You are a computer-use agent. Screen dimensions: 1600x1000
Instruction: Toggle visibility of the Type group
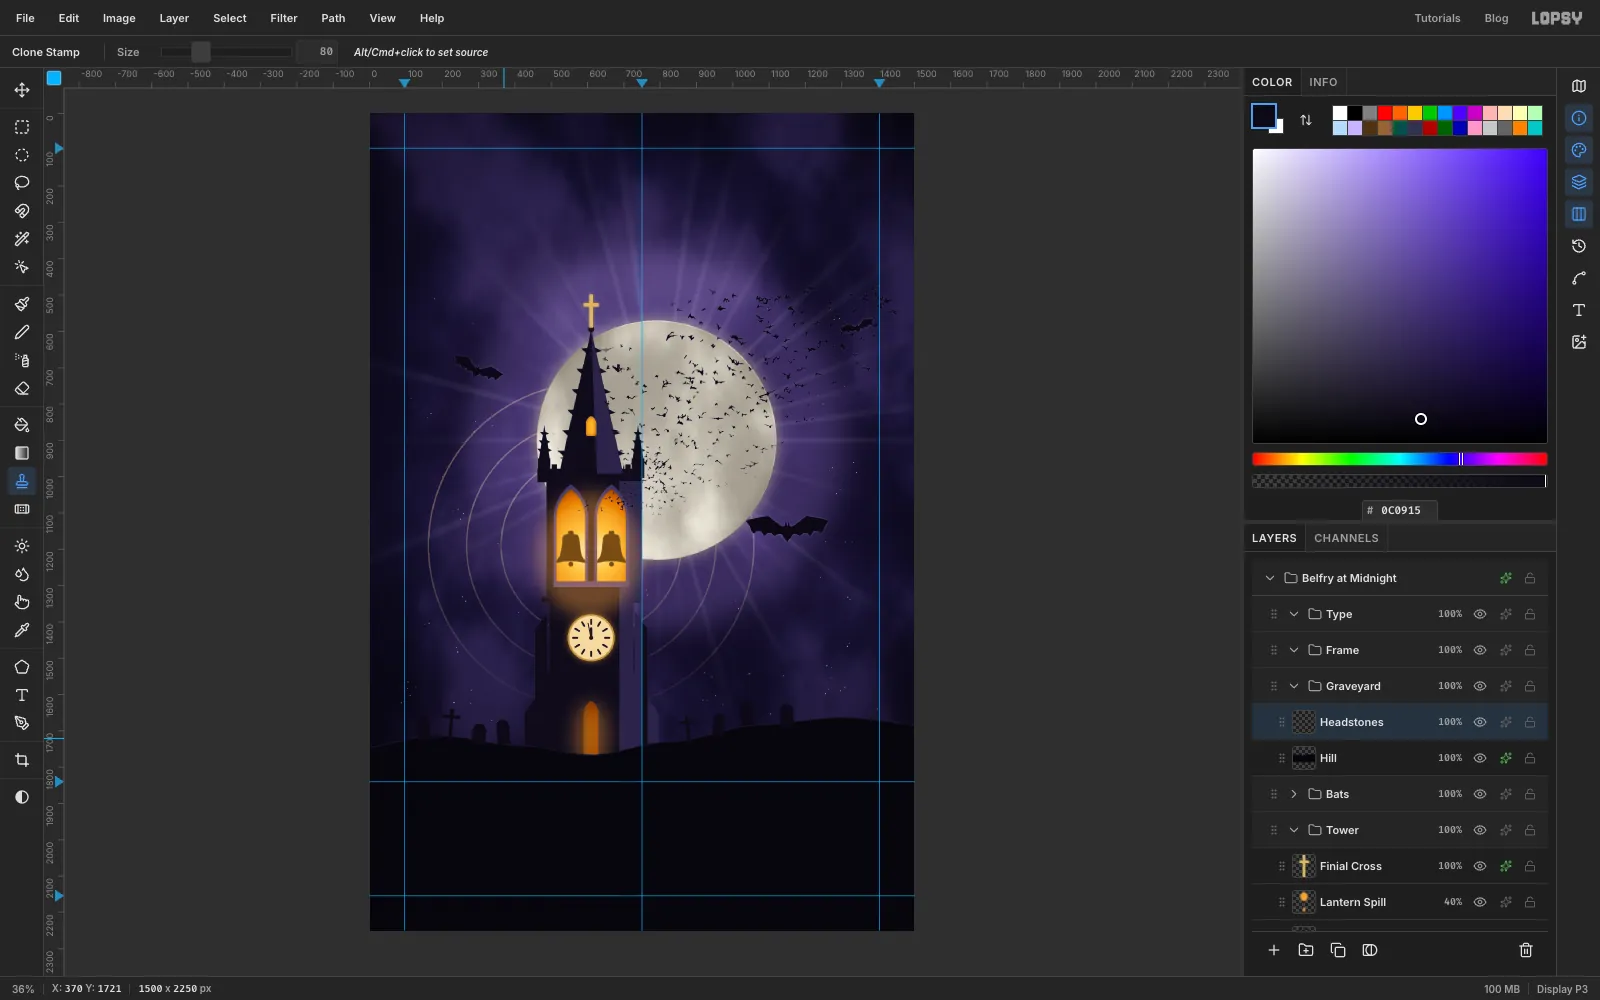[1480, 614]
